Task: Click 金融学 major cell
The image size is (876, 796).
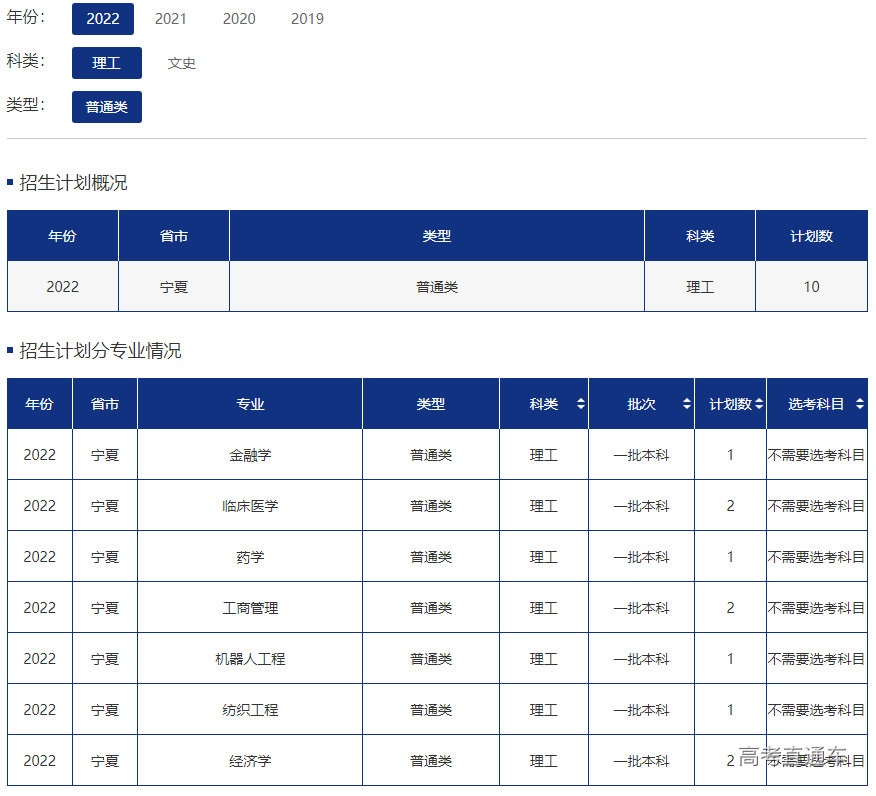Action: pos(250,455)
